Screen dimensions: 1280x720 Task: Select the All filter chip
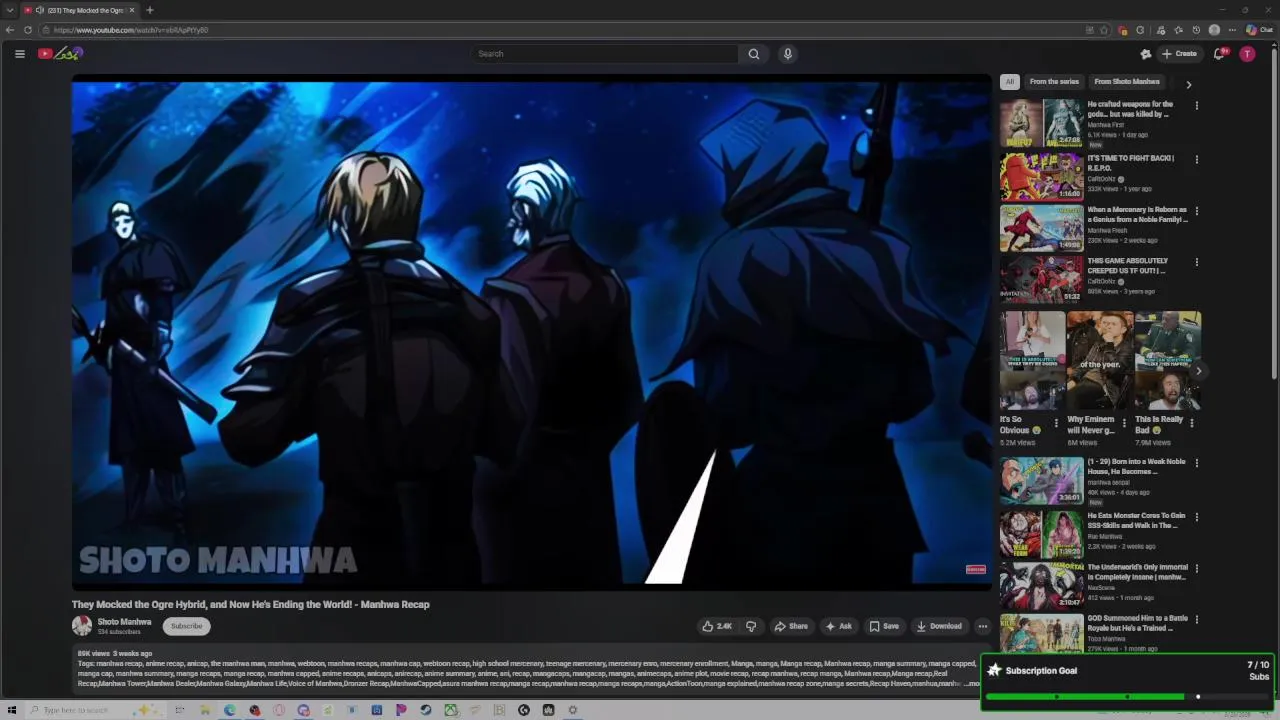click(x=1010, y=82)
